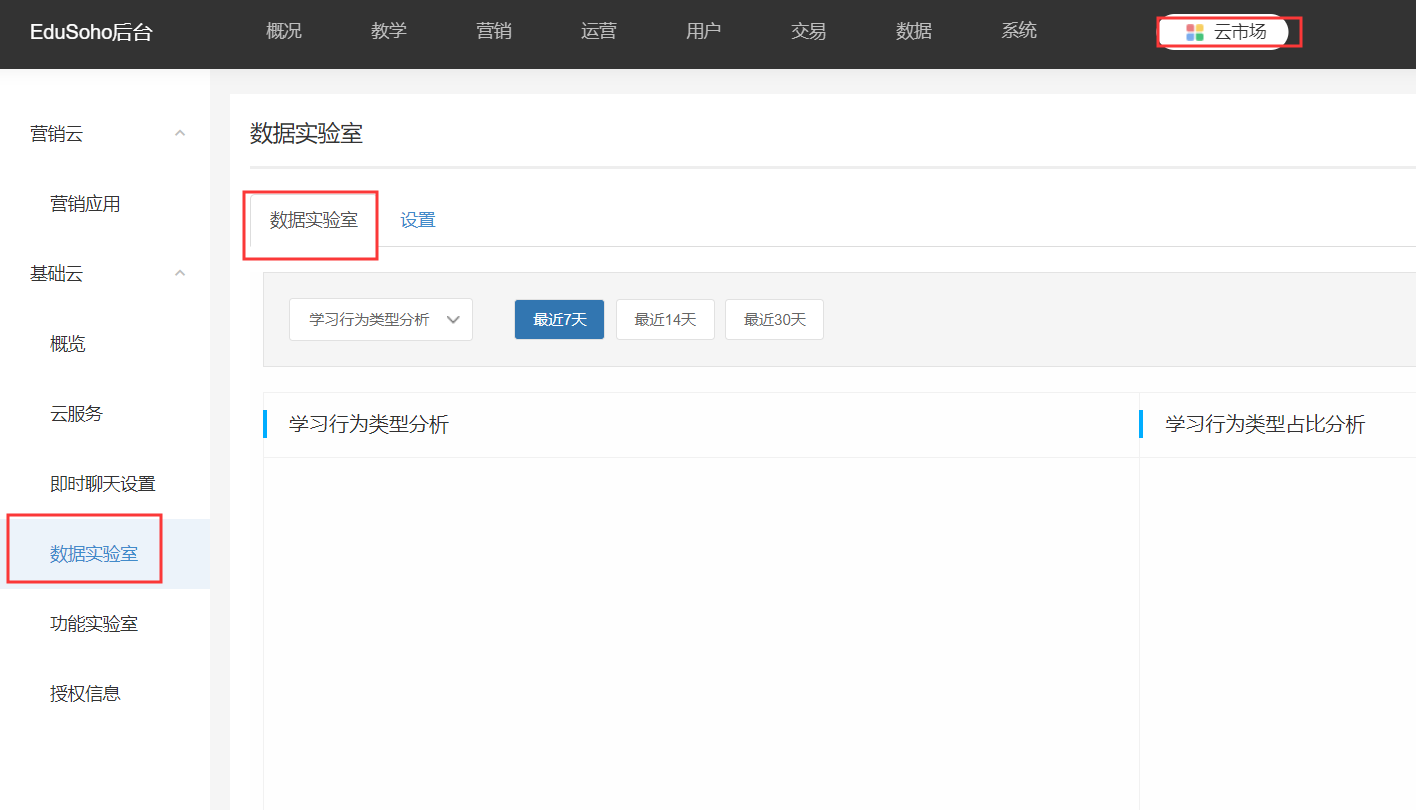Collapse the 营销云 sidebar section chevron
Screen dimensions: 1416x810
180,133
